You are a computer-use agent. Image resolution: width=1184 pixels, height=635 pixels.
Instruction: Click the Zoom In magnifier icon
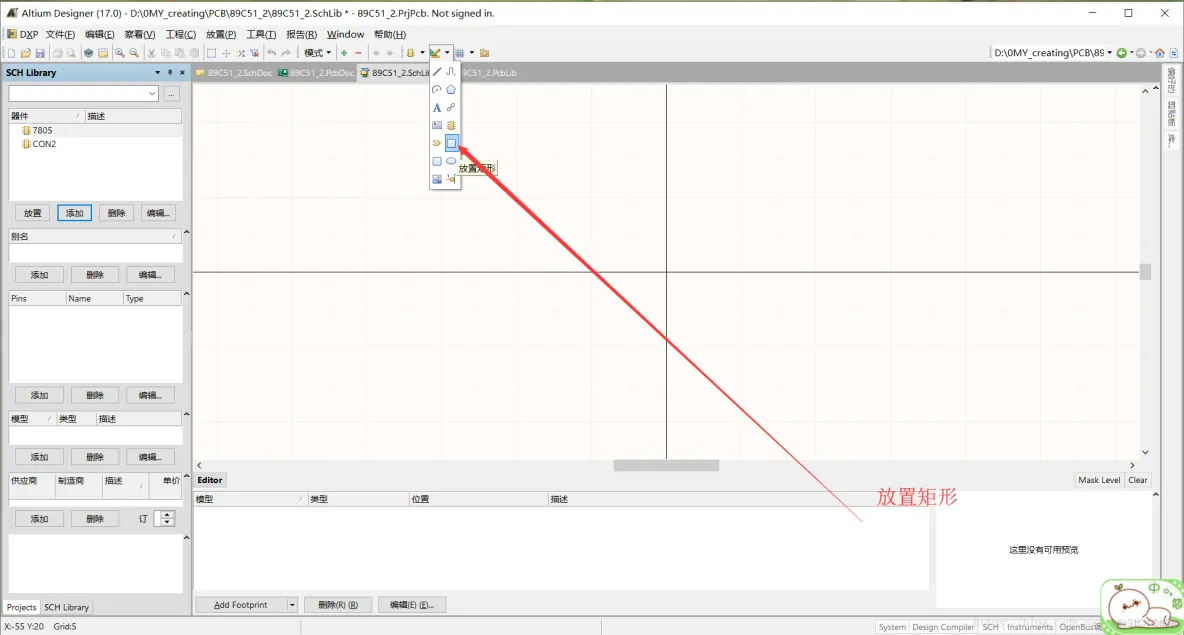[119, 53]
